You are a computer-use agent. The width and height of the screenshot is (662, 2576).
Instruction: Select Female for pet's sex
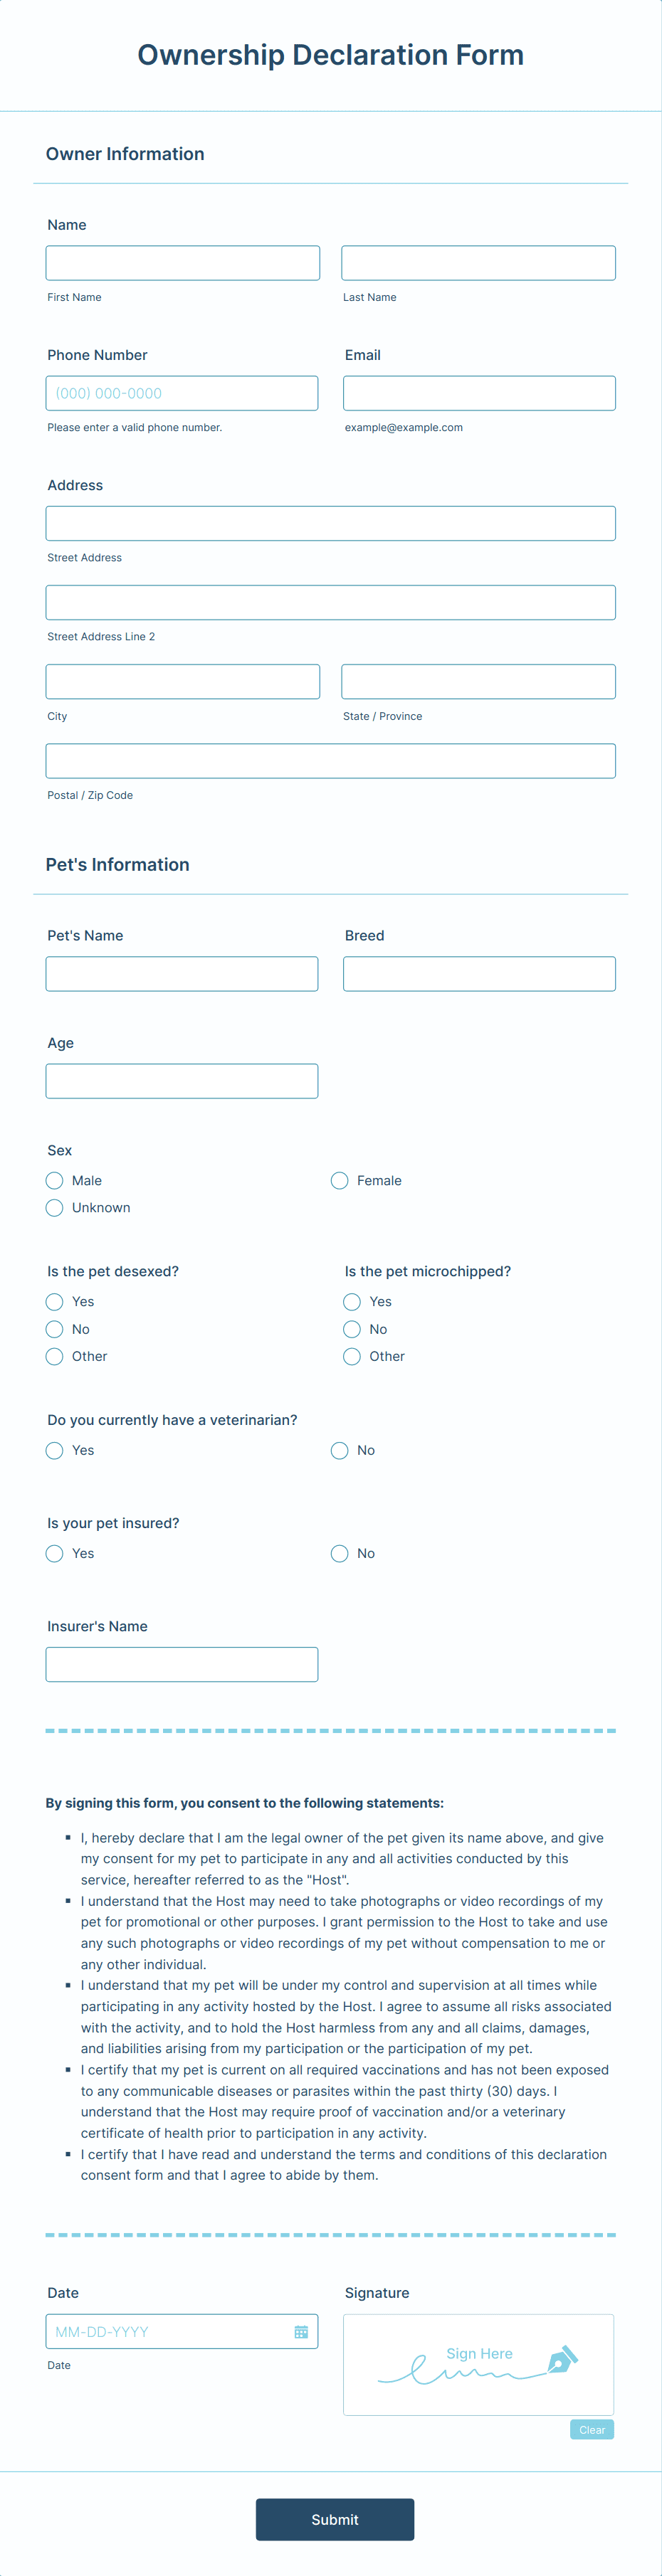coord(340,1181)
